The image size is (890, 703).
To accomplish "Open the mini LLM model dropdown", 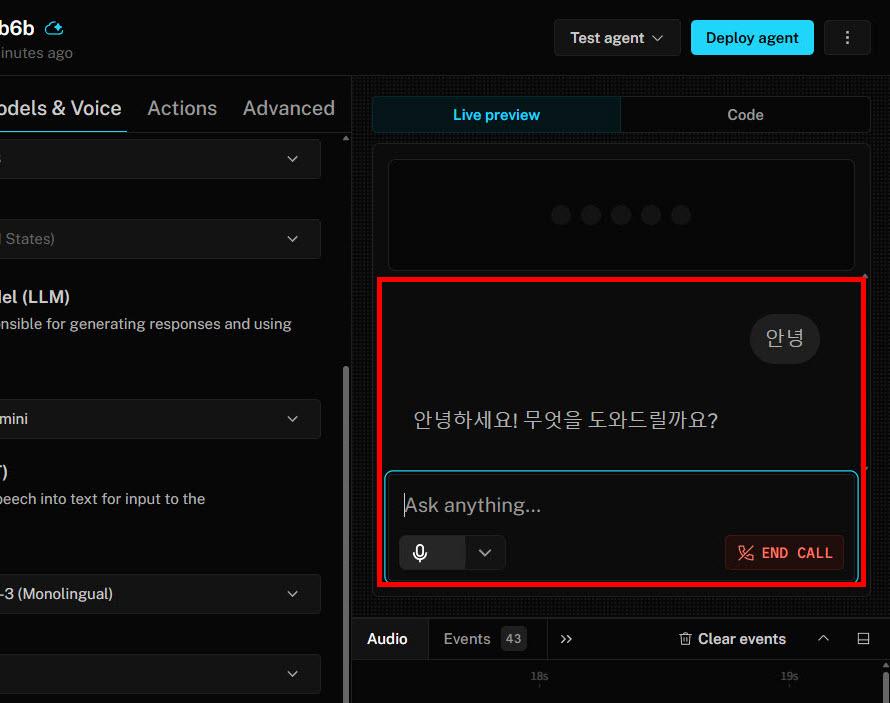I will pos(160,419).
